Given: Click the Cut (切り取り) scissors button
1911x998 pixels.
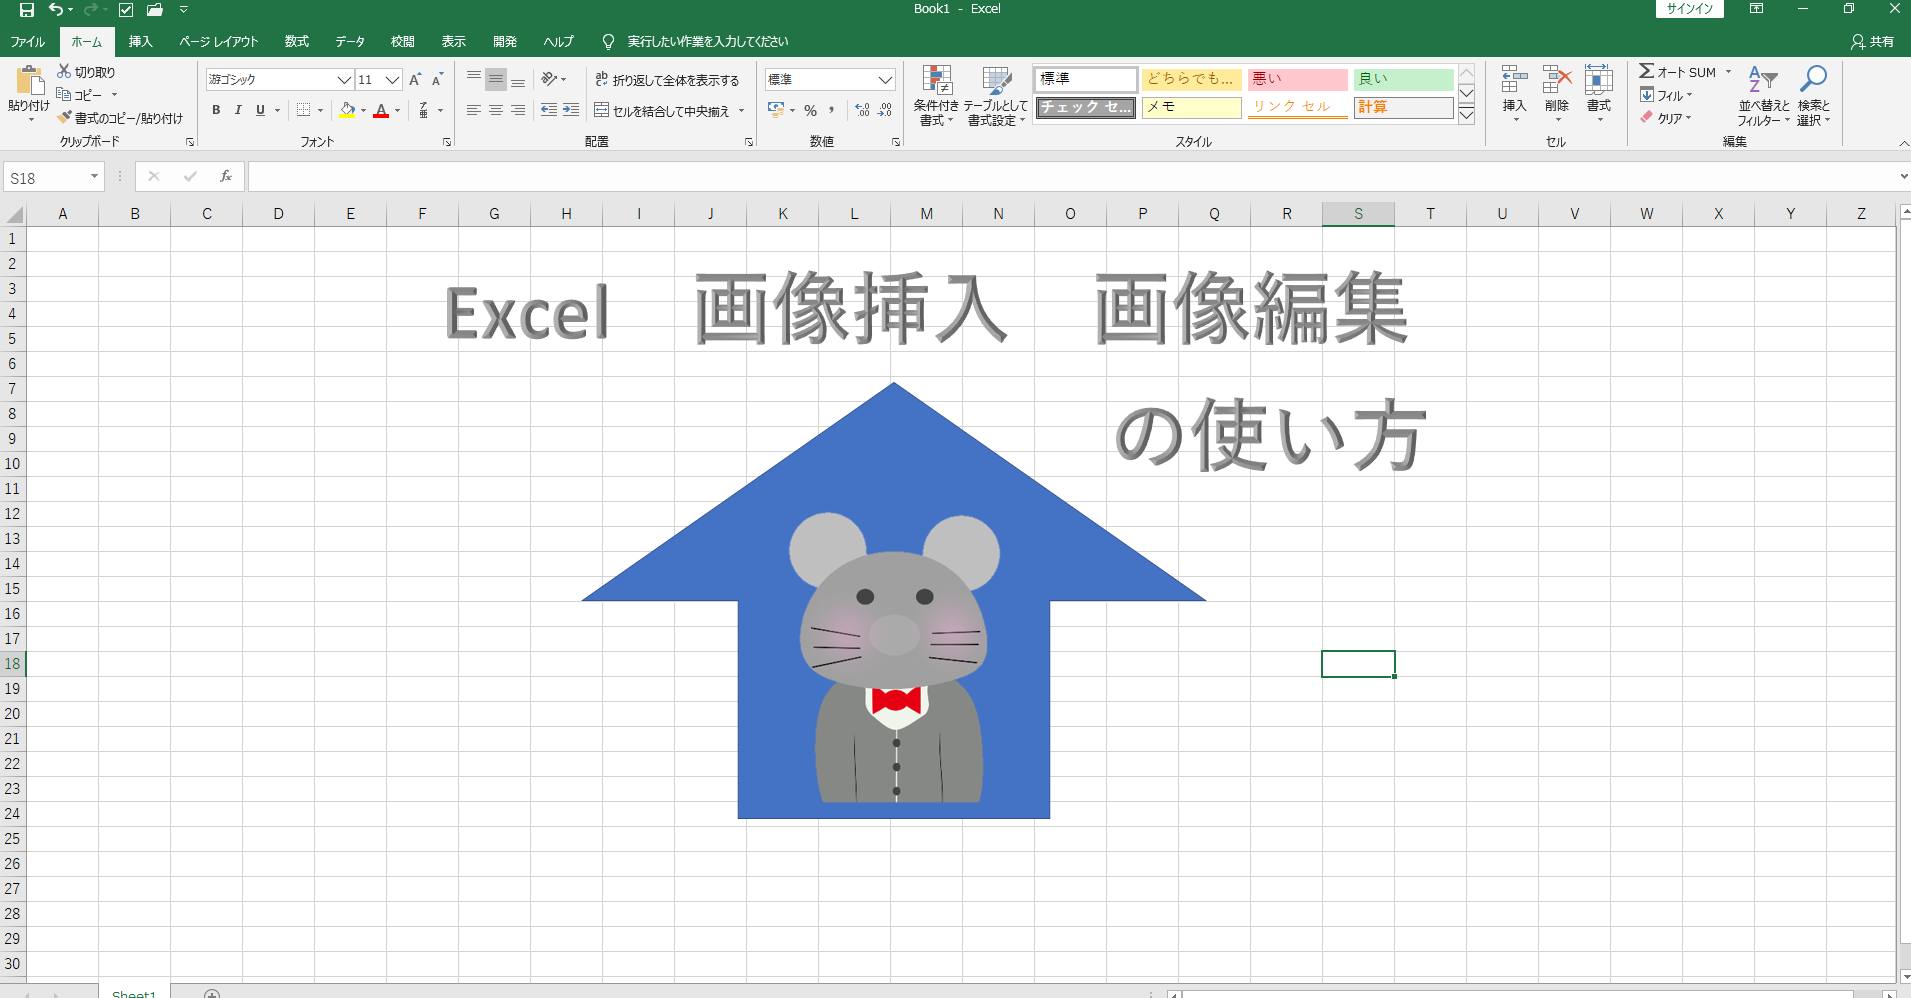Looking at the screenshot, I should coord(86,72).
